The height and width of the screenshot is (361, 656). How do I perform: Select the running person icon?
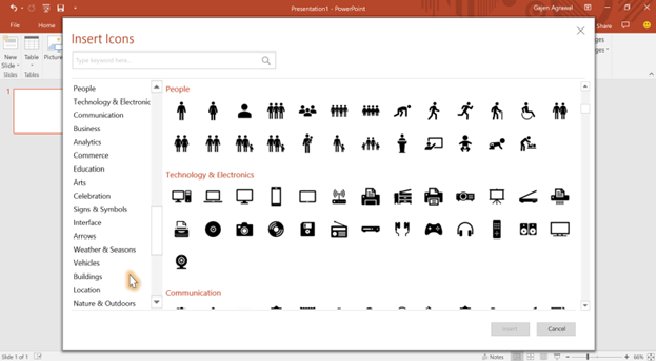(465, 111)
